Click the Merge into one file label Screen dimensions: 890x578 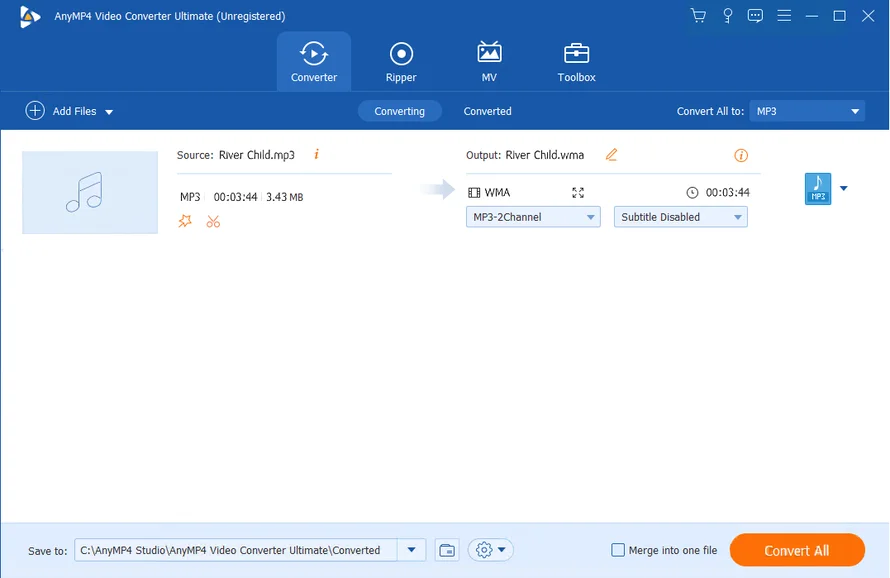tap(673, 550)
